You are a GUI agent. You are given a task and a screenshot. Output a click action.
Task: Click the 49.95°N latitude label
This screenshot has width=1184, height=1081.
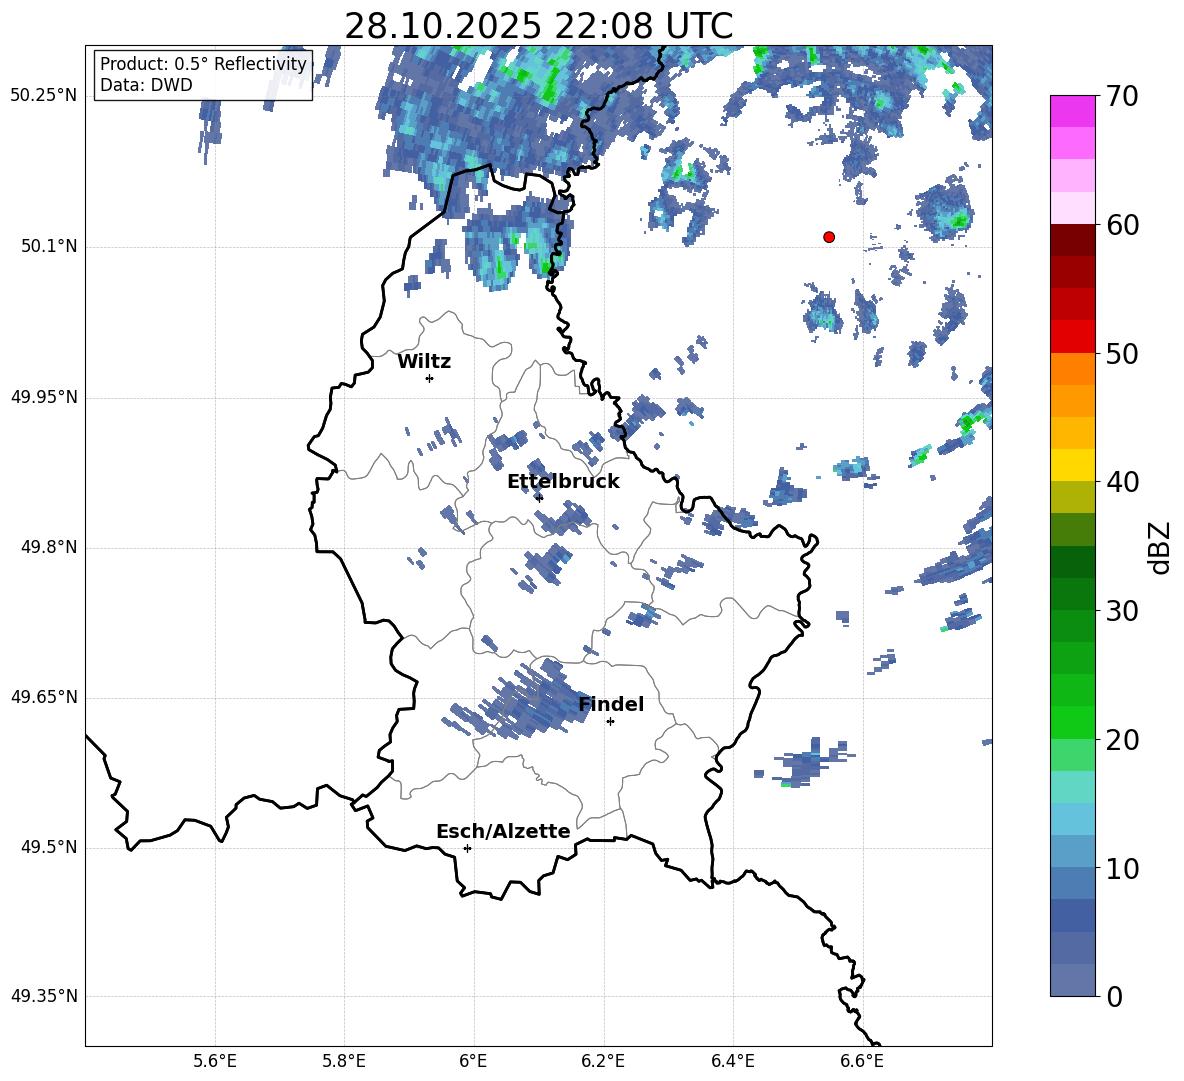click(44, 397)
